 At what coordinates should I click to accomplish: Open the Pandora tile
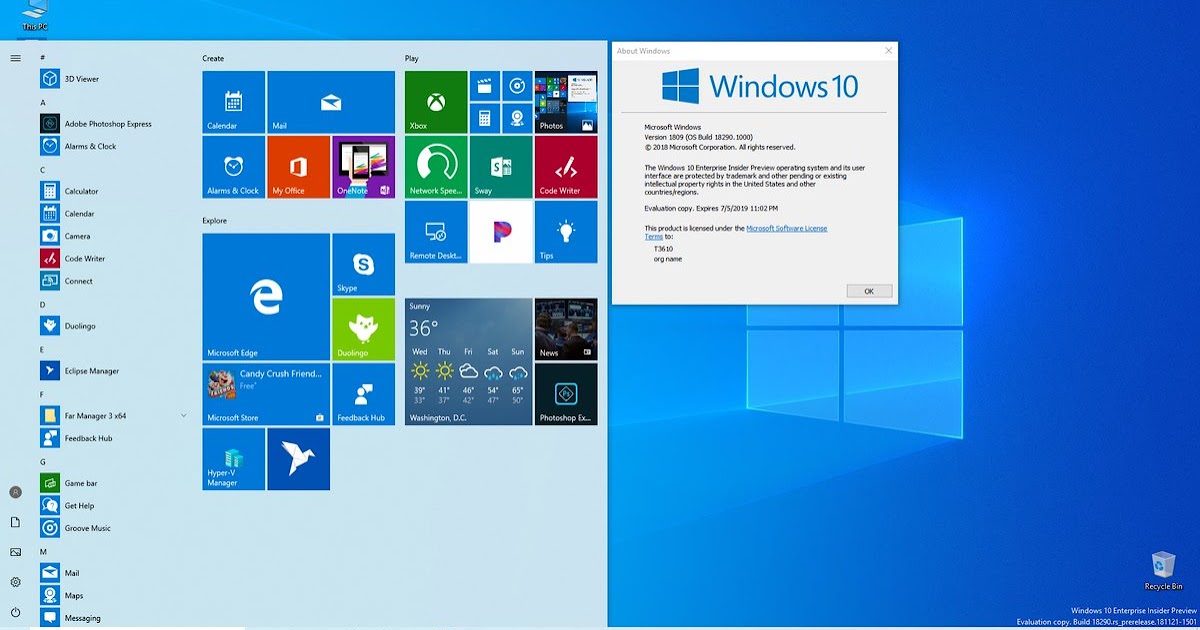coord(500,231)
